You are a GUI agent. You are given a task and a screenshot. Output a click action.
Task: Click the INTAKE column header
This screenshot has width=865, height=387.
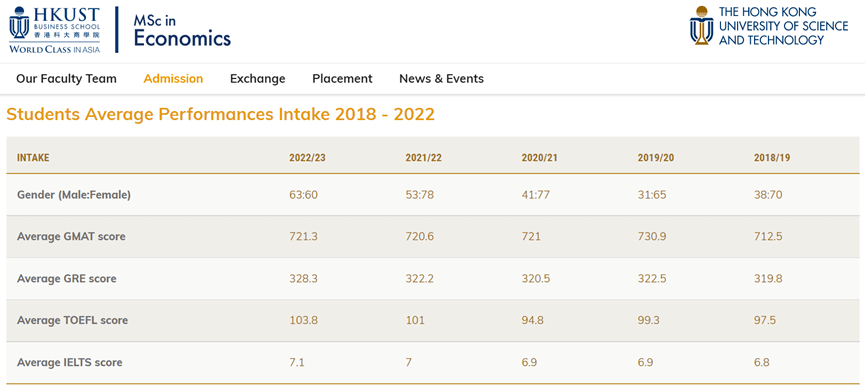tap(33, 158)
